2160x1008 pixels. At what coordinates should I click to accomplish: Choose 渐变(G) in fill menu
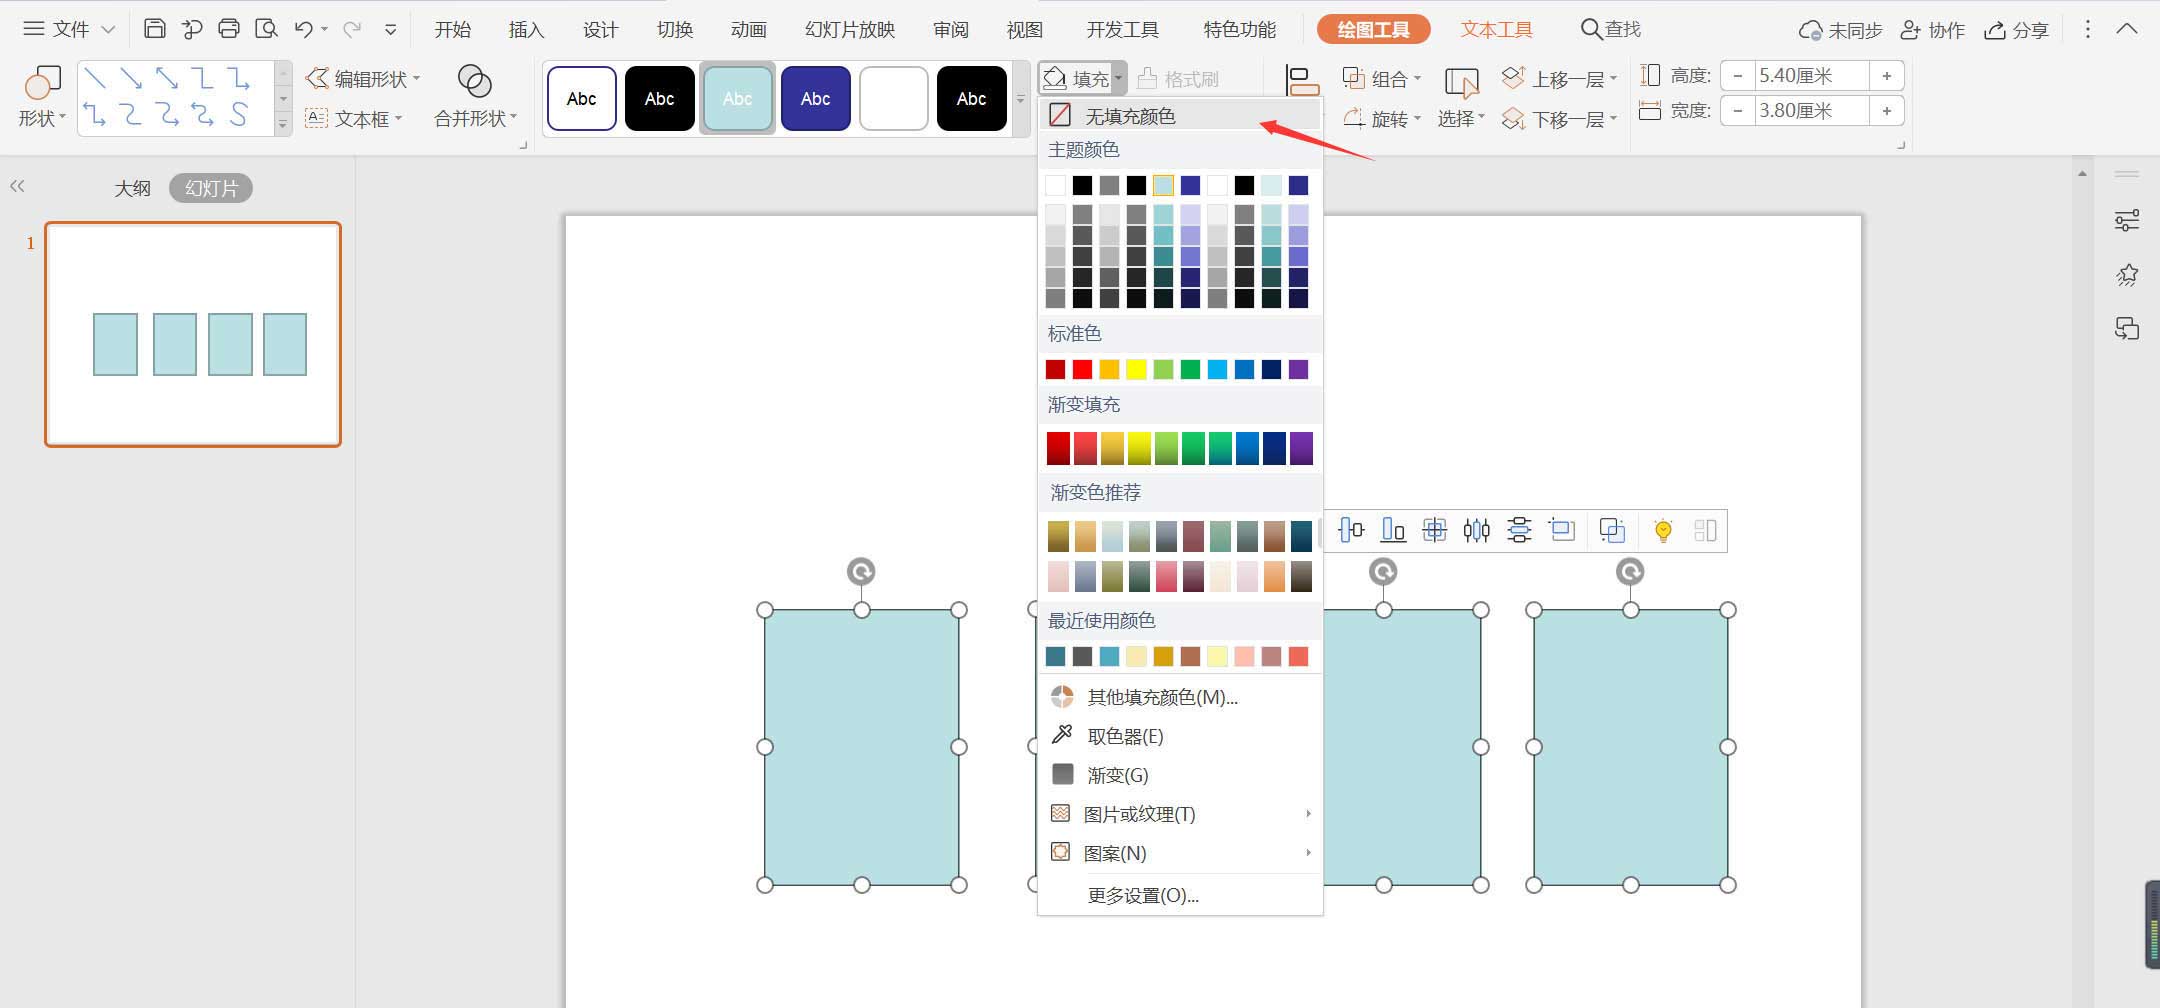tap(1180, 775)
